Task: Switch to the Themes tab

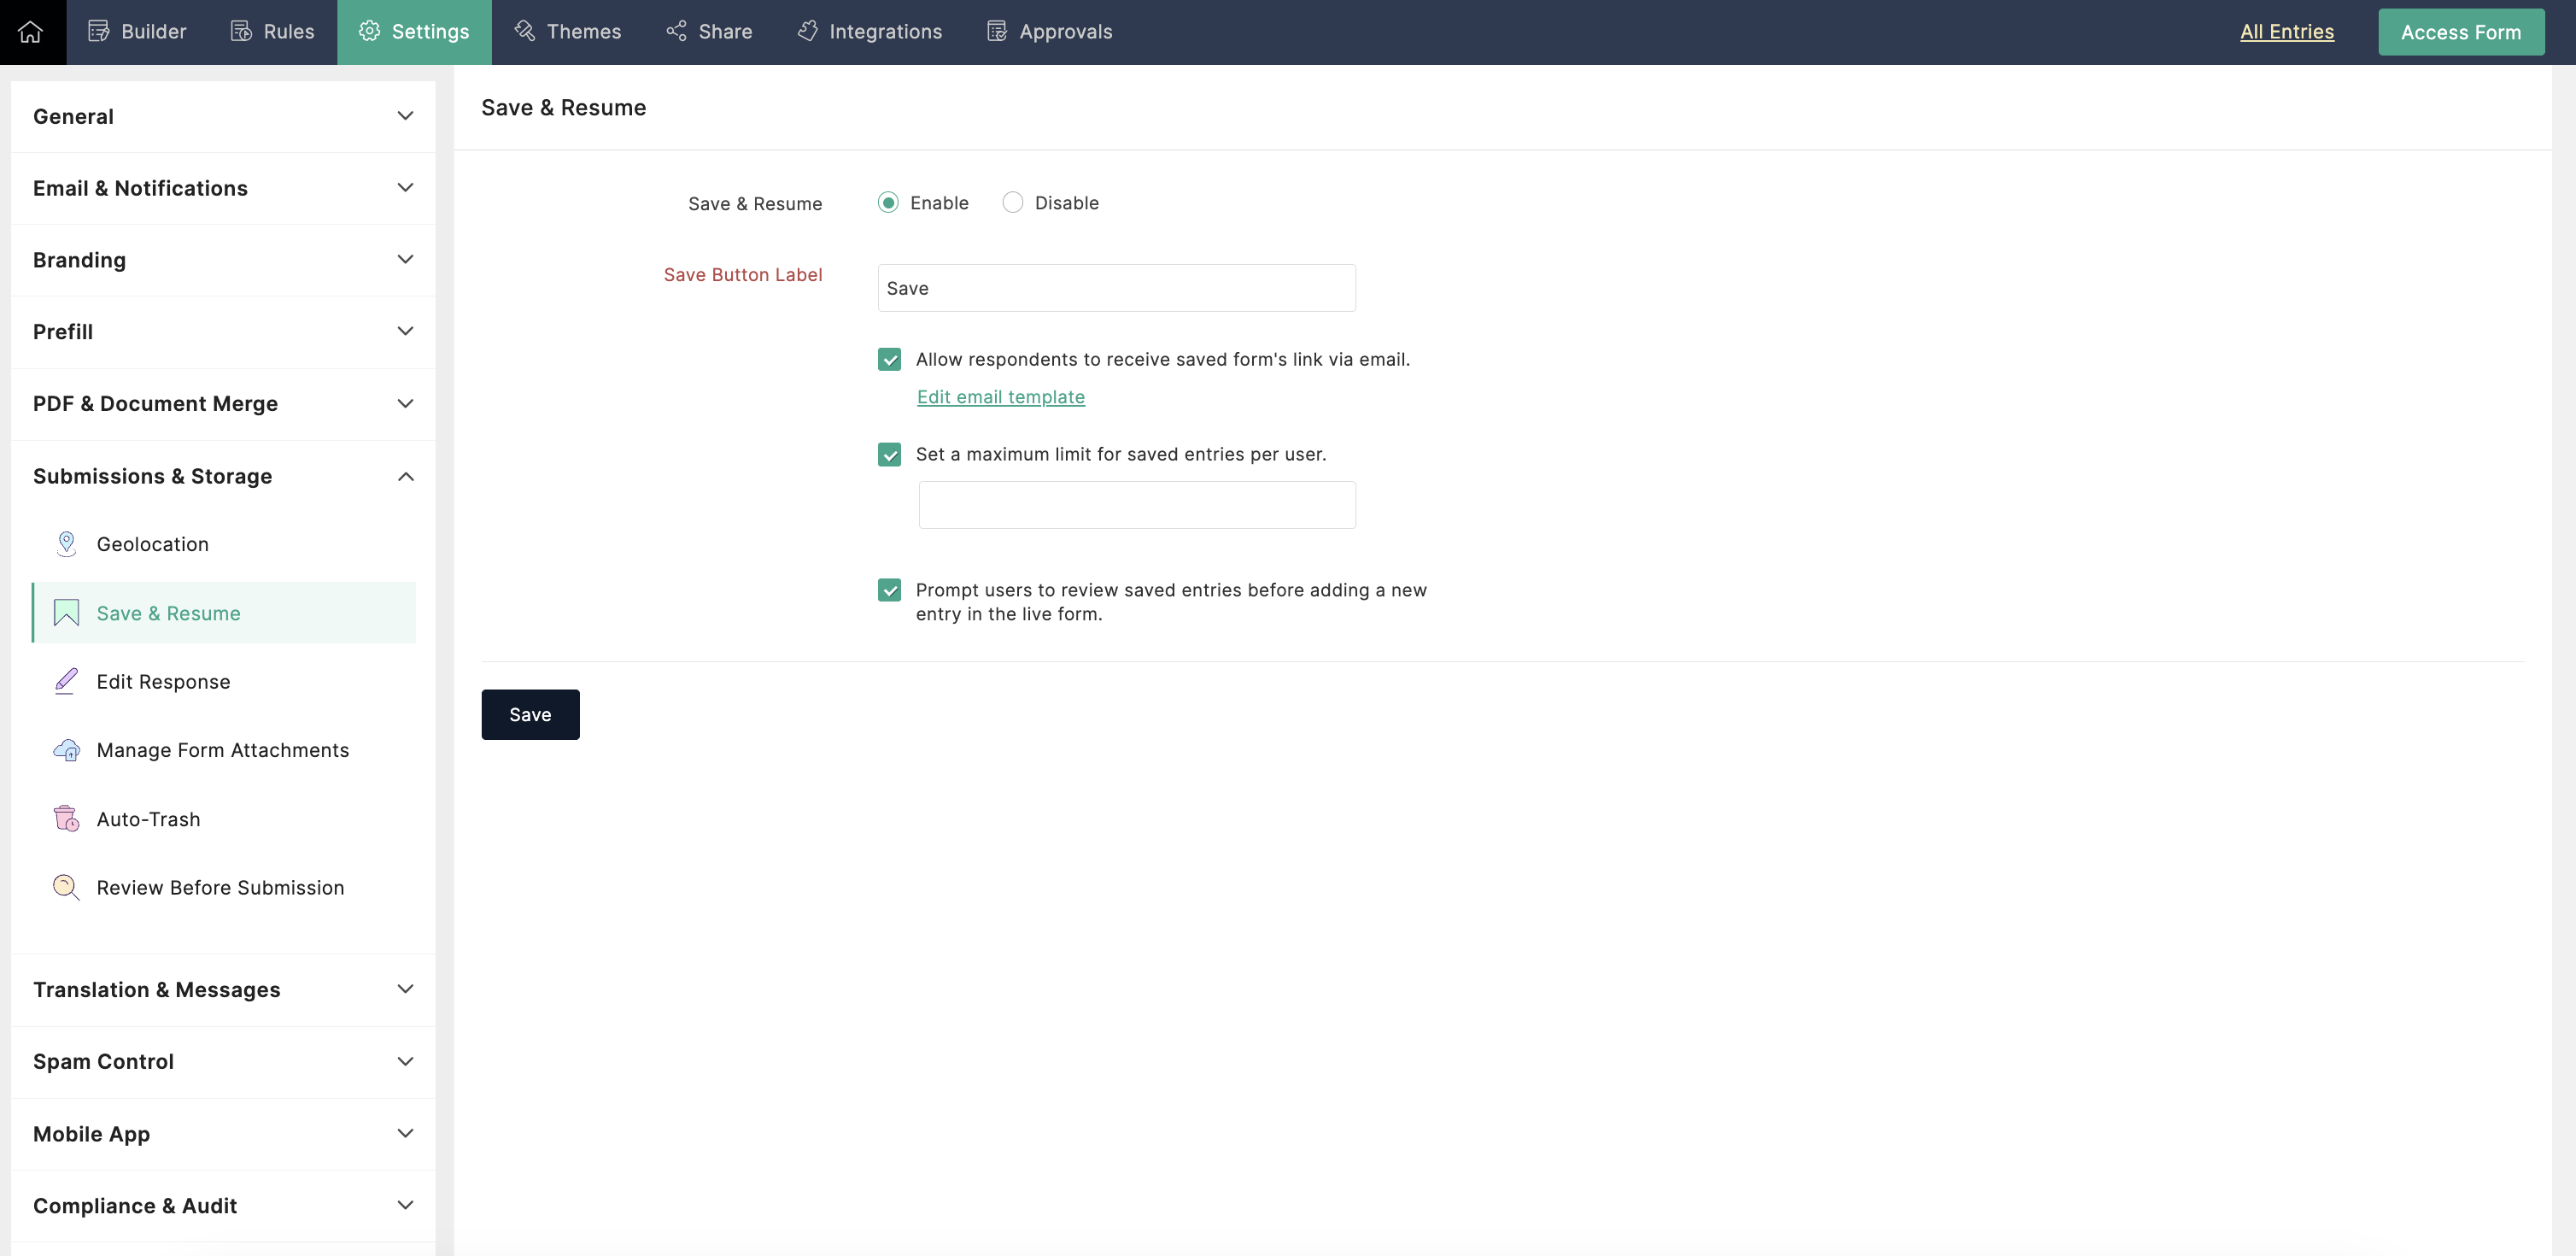Action: 568,32
